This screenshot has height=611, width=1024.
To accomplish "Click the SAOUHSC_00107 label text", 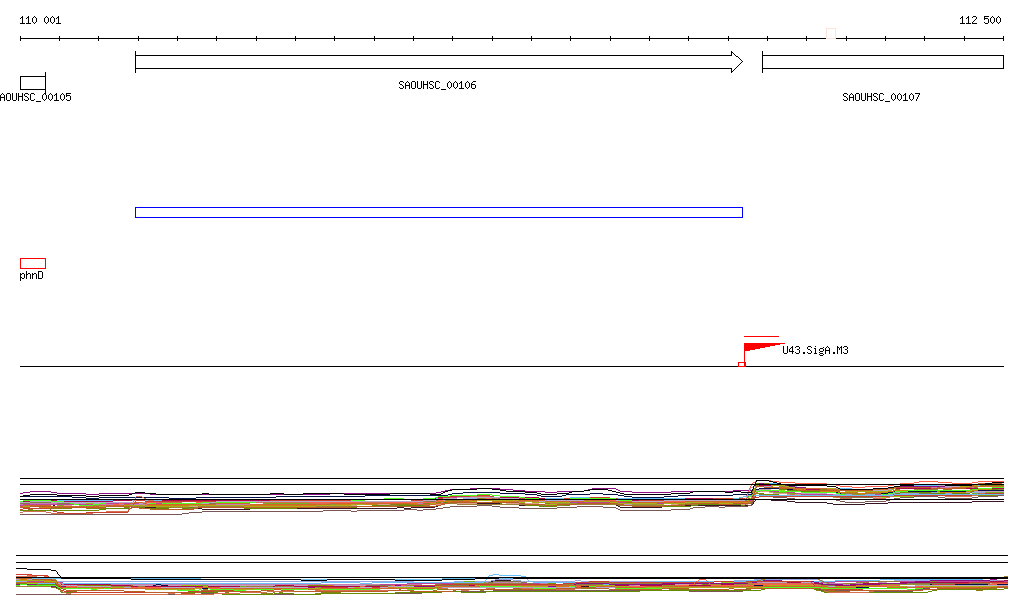I will 881,97.
